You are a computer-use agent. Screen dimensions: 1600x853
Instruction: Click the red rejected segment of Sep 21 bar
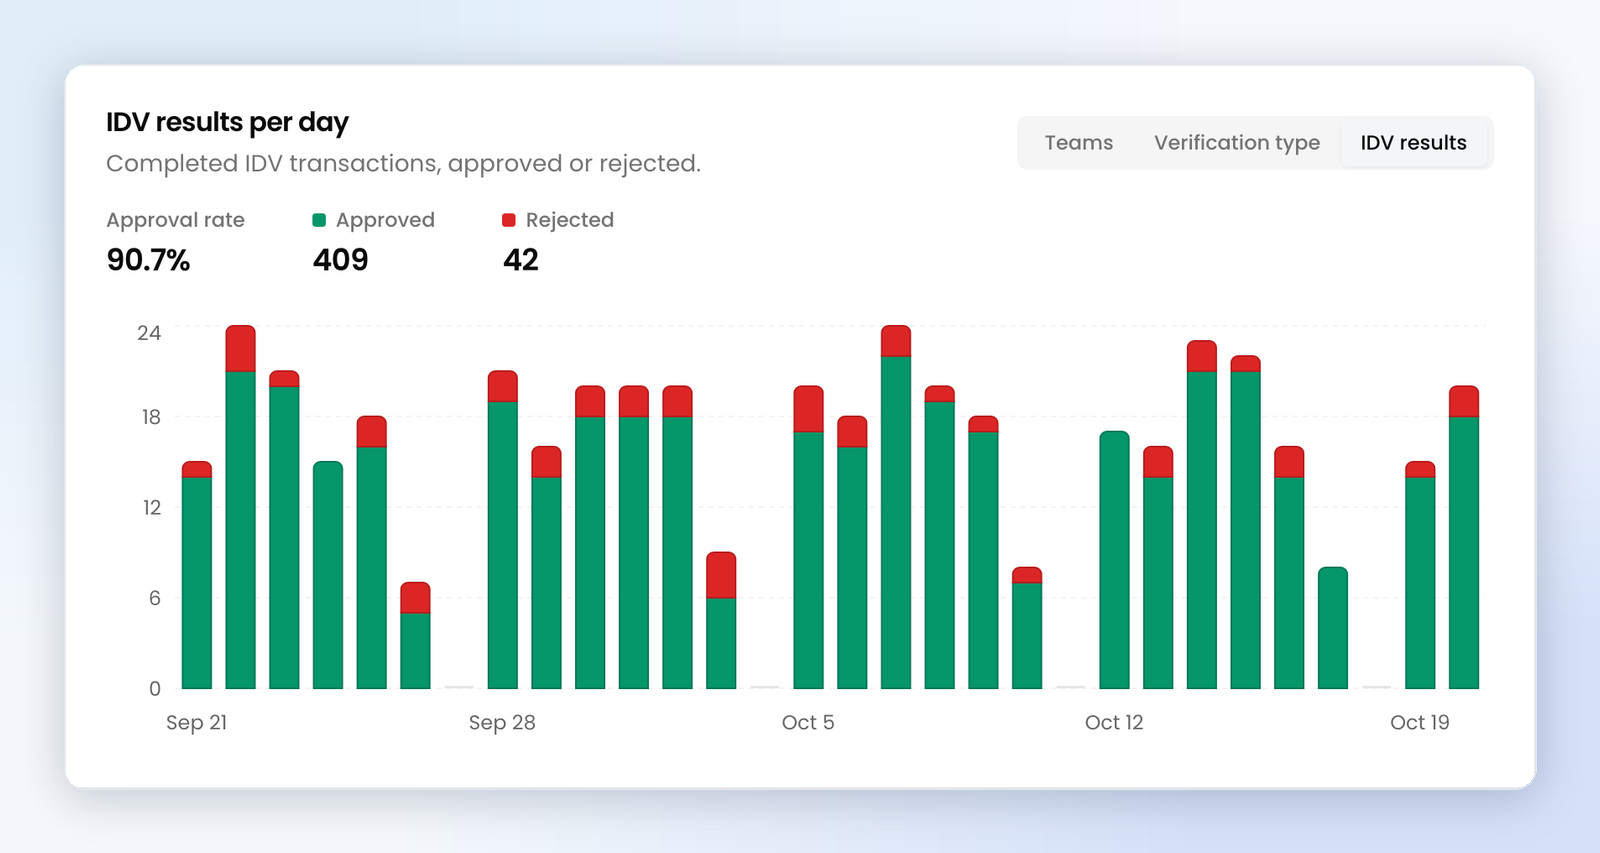pyautogui.click(x=197, y=470)
